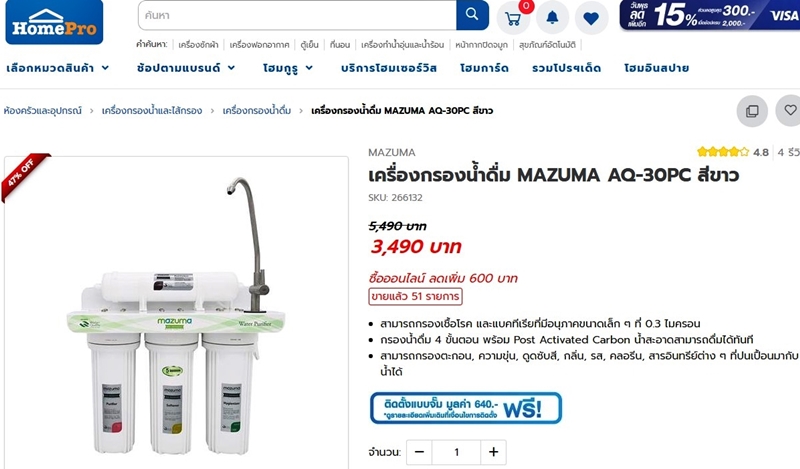Open รวมโปรฯเด็ด promotions menu

(x=566, y=68)
